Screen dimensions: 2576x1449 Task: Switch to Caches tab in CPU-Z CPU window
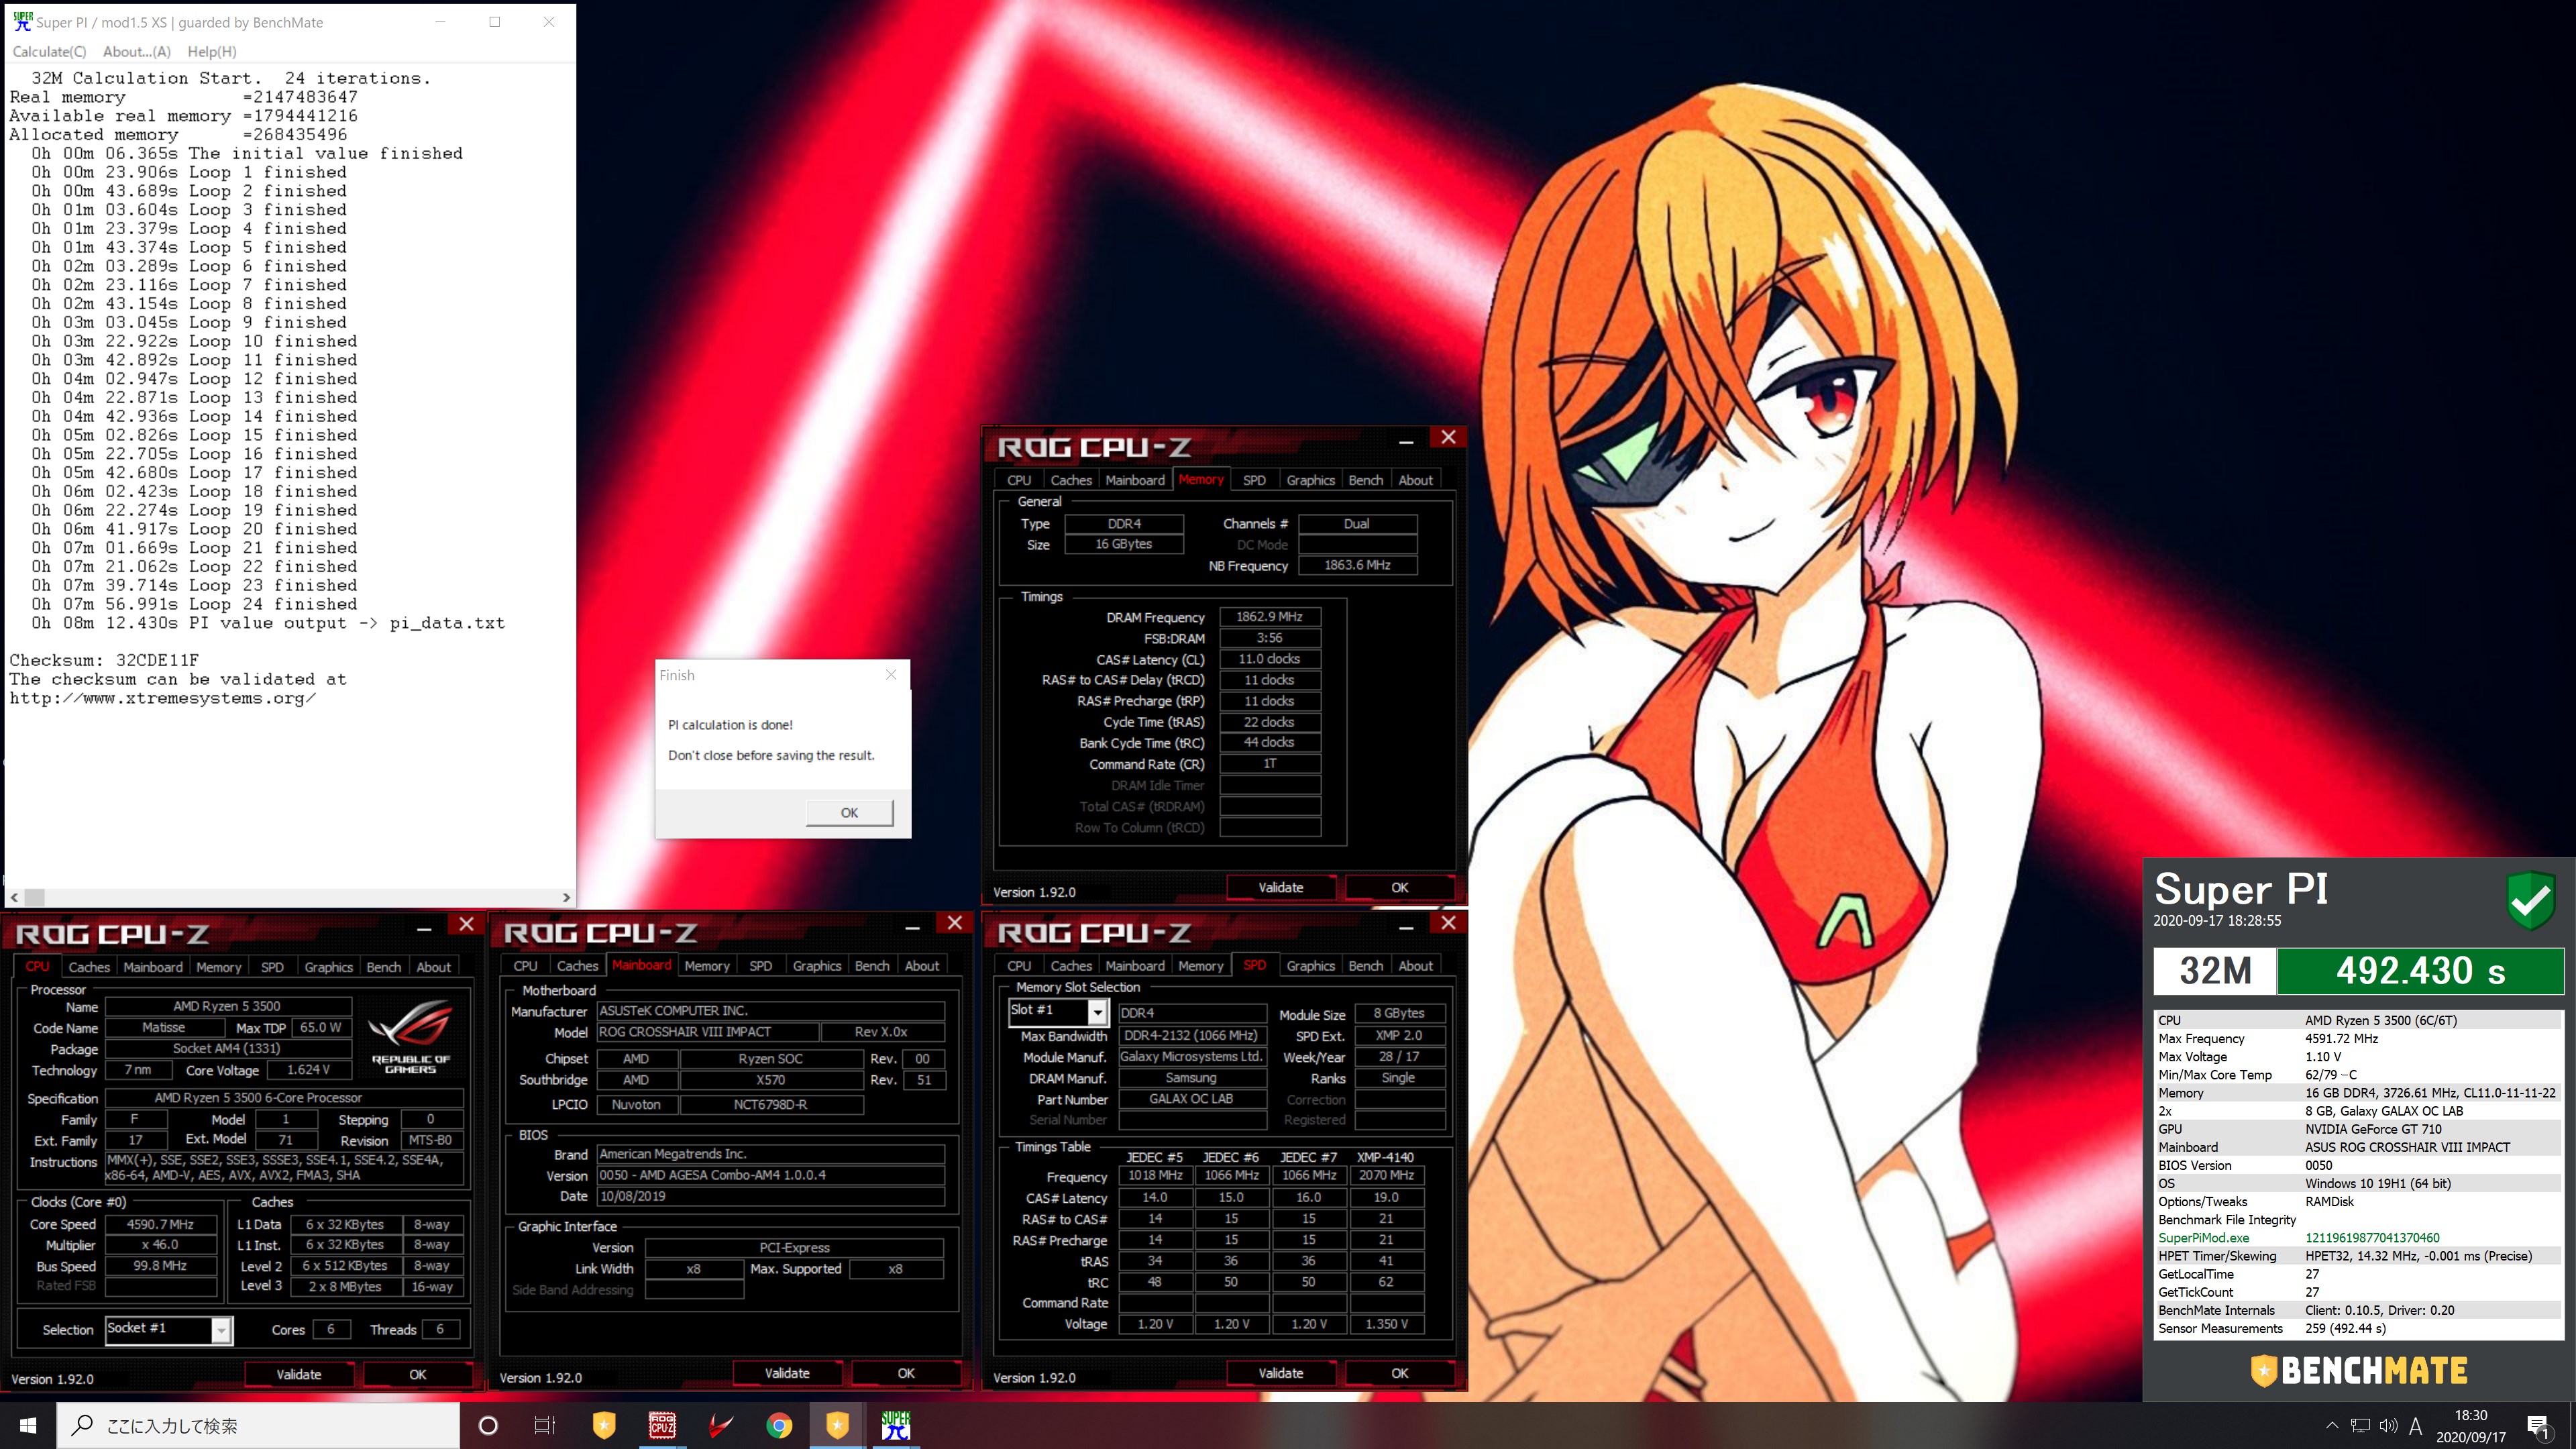89,967
